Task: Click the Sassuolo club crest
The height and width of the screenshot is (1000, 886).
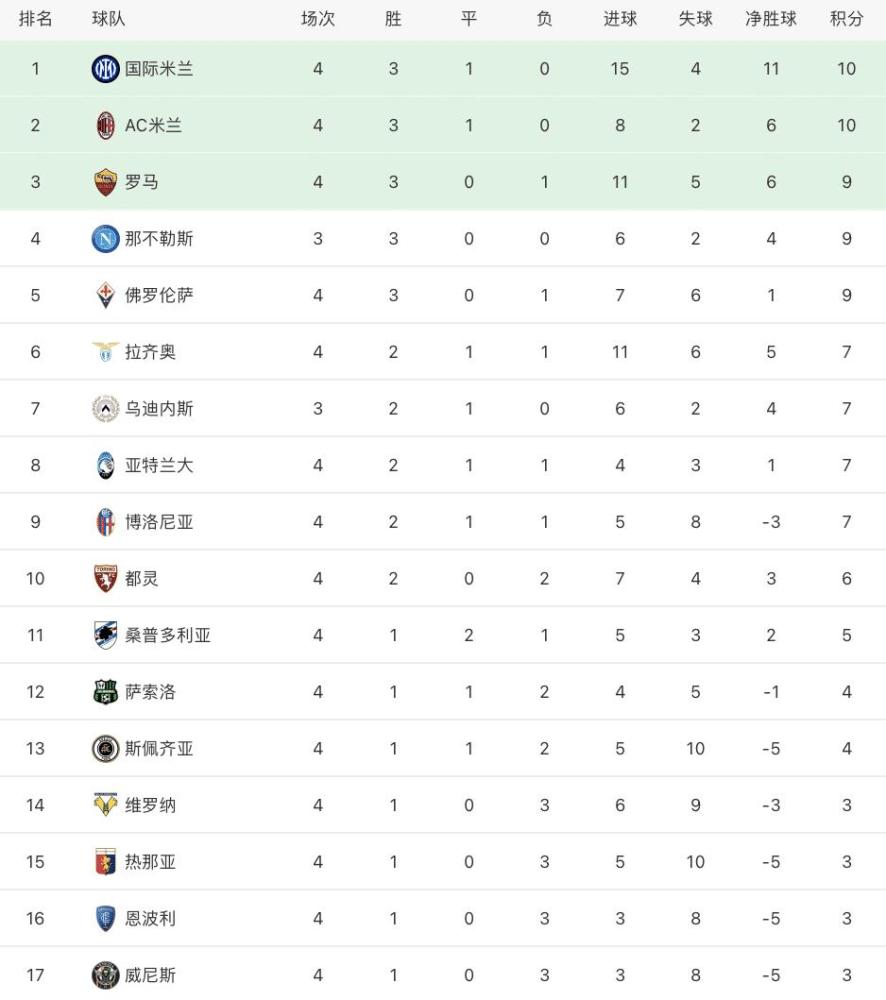Action: coord(105,692)
